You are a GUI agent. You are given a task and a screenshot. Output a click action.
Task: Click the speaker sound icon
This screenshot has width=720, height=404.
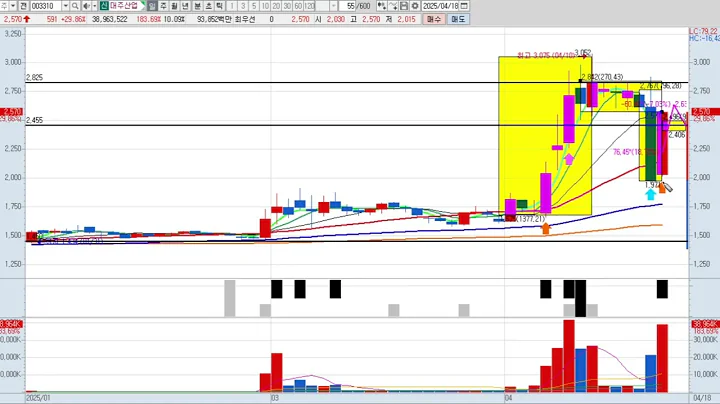86,6
